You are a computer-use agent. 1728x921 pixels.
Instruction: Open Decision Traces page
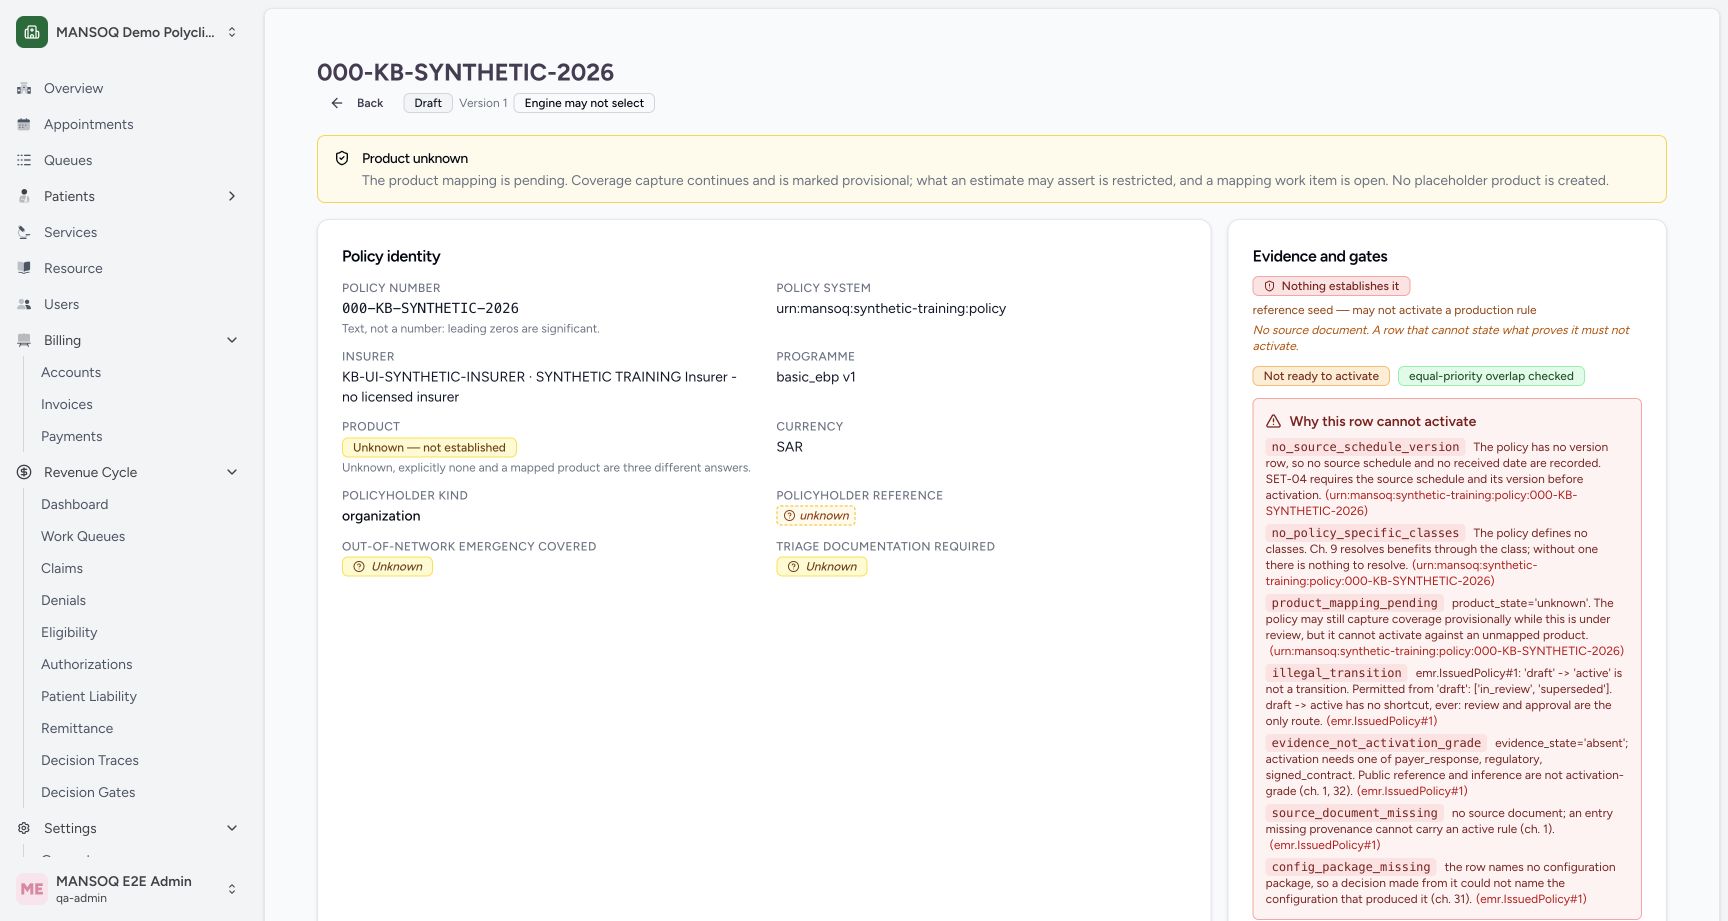click(90, 760)
